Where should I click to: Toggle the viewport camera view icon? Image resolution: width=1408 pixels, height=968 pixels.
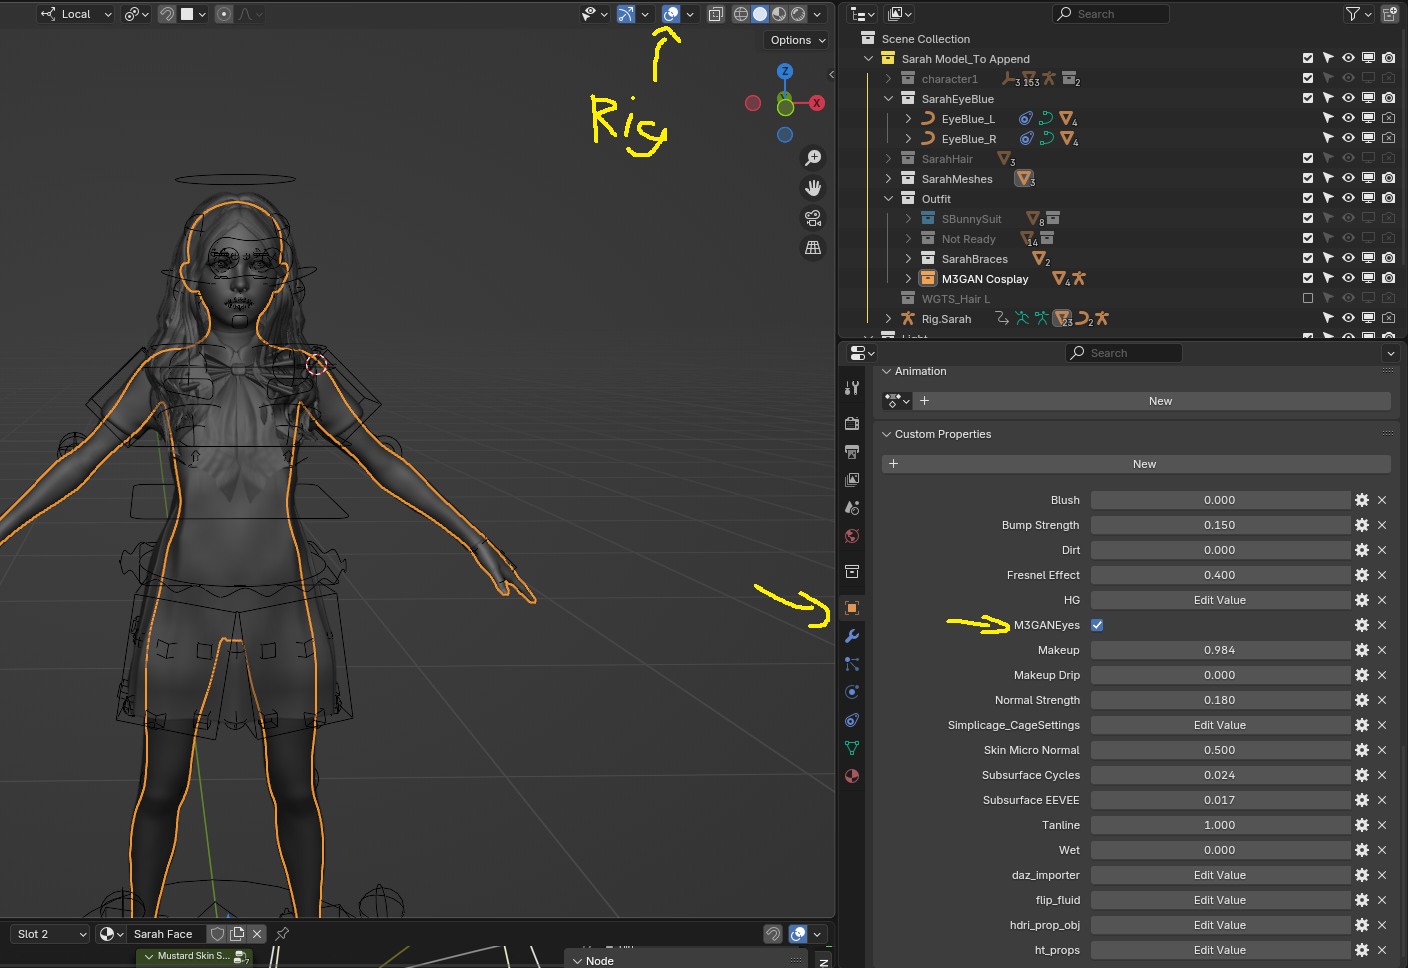click(813, 218)
